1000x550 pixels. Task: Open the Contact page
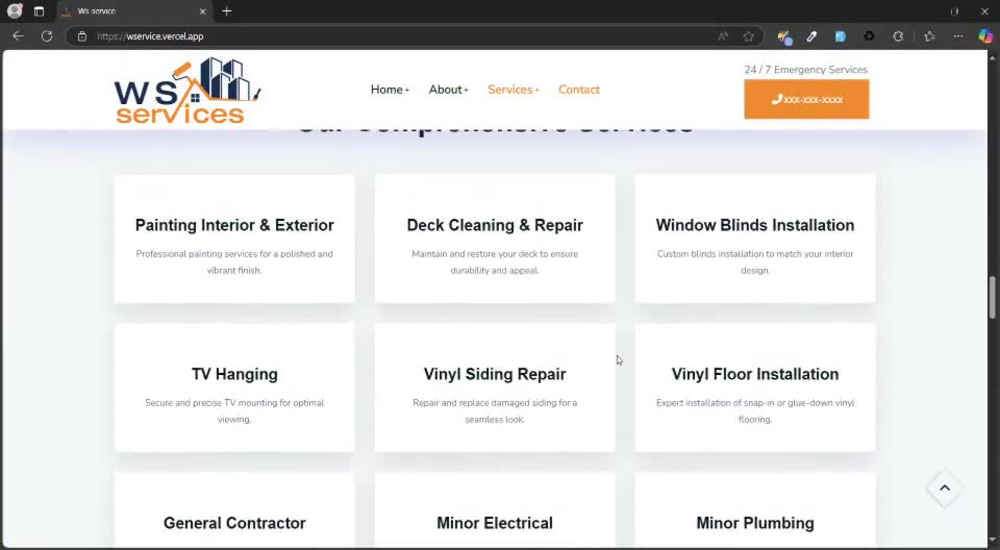tap(579, 90)
